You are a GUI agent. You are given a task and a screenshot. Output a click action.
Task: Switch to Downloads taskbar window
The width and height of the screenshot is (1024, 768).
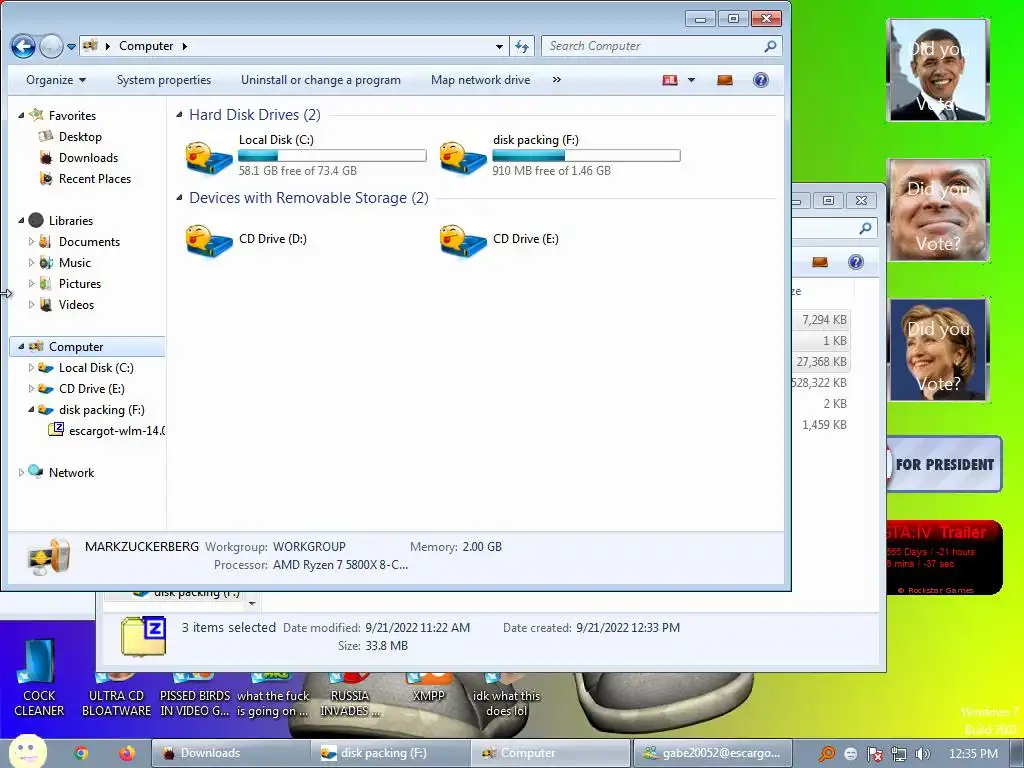231,753
